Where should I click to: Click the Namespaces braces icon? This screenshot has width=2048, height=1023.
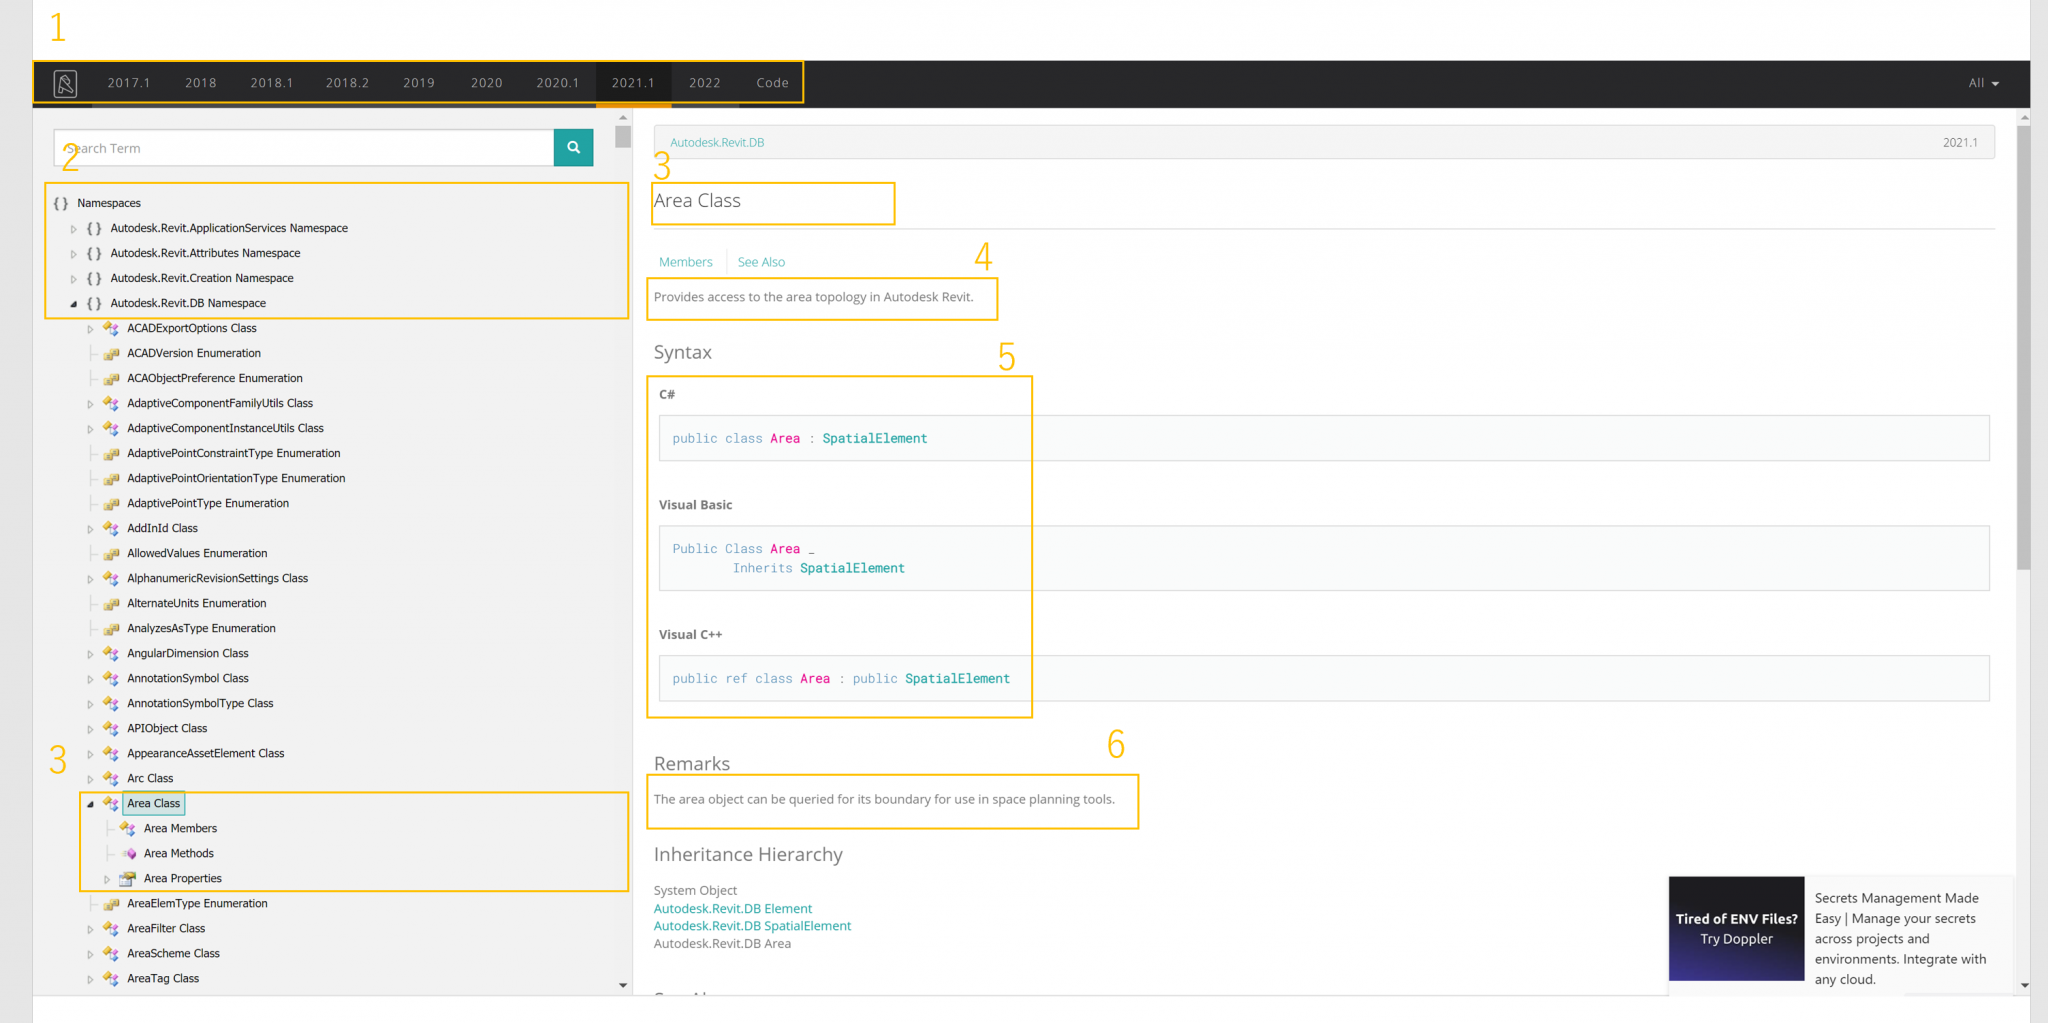tap(61, 204)
